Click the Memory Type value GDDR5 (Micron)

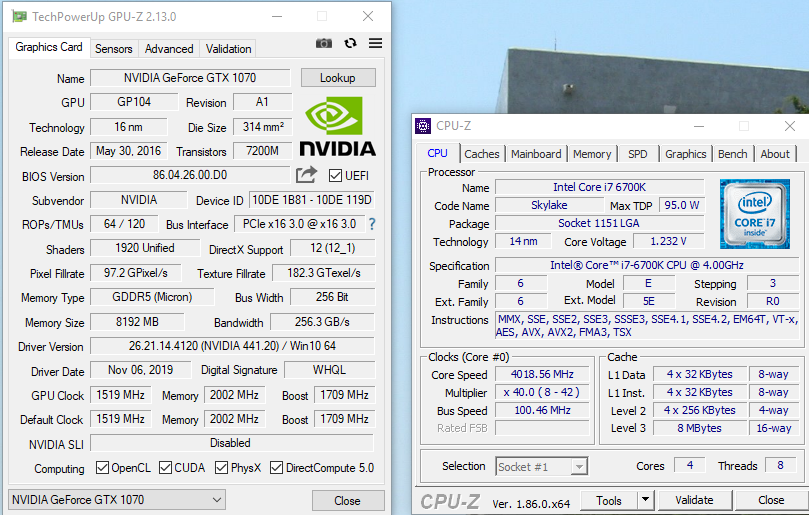click(x=152, y=297)
